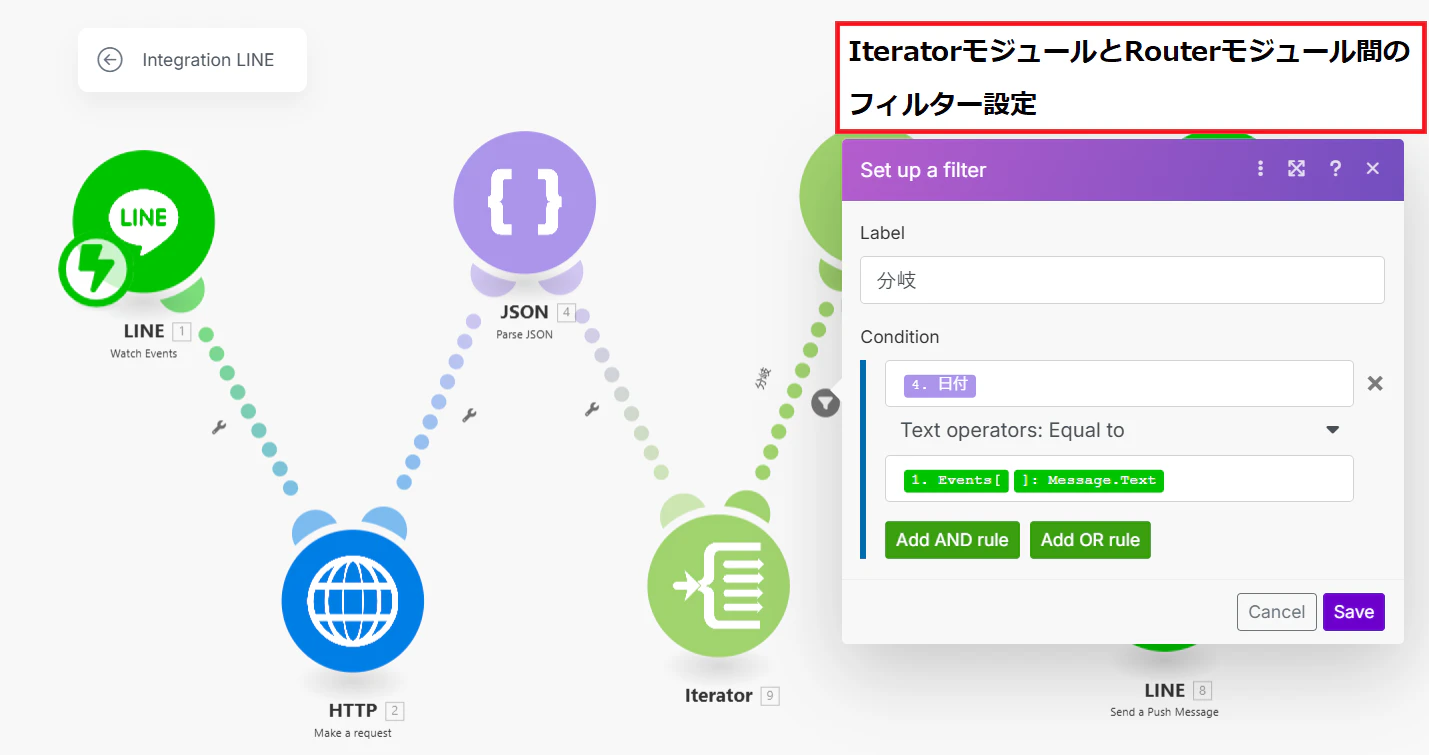The height and width of the screenshot is (755, 1429).
Task: Open help for Set up a filter
Action: pyautogui.click(x=1335, y=168)
